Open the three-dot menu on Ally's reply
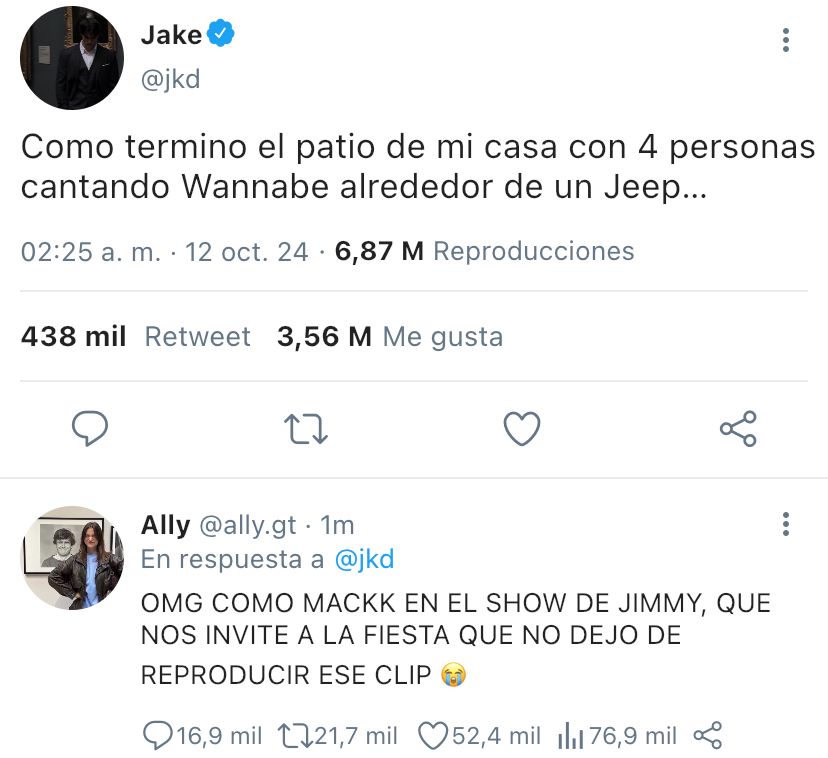 (x=786, y=524)
